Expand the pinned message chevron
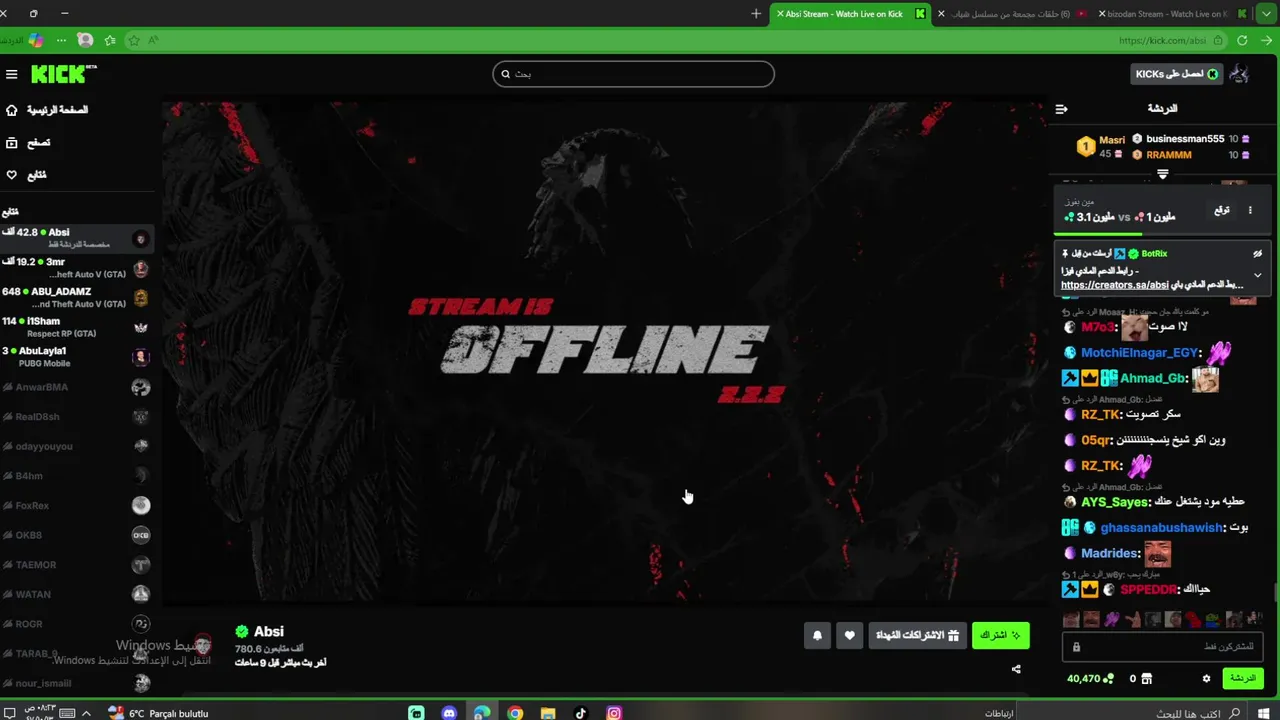Image resolution: width=1280 pixels, height=720 pixels. pyautogui.click(x=1258, y=276)
